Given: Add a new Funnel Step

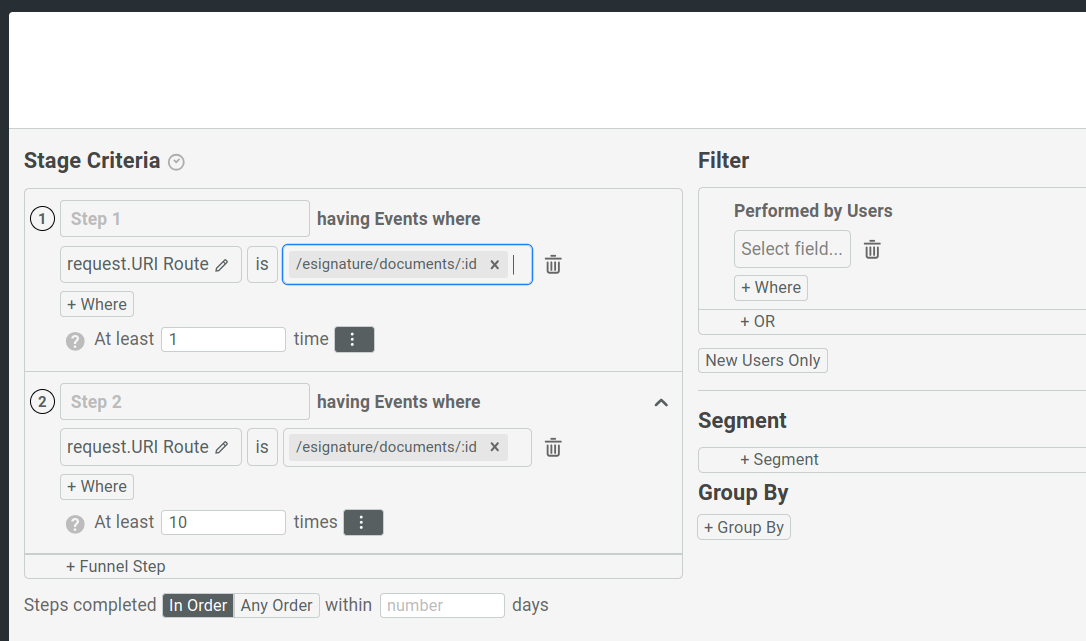Looking at the screenshot, I should pyautogui.click(x=116, y=566).
